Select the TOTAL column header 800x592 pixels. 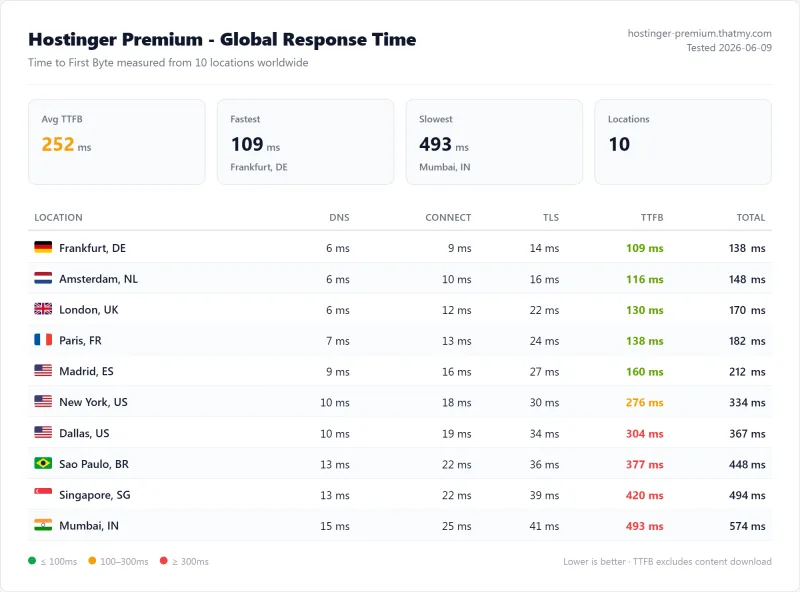751,217
